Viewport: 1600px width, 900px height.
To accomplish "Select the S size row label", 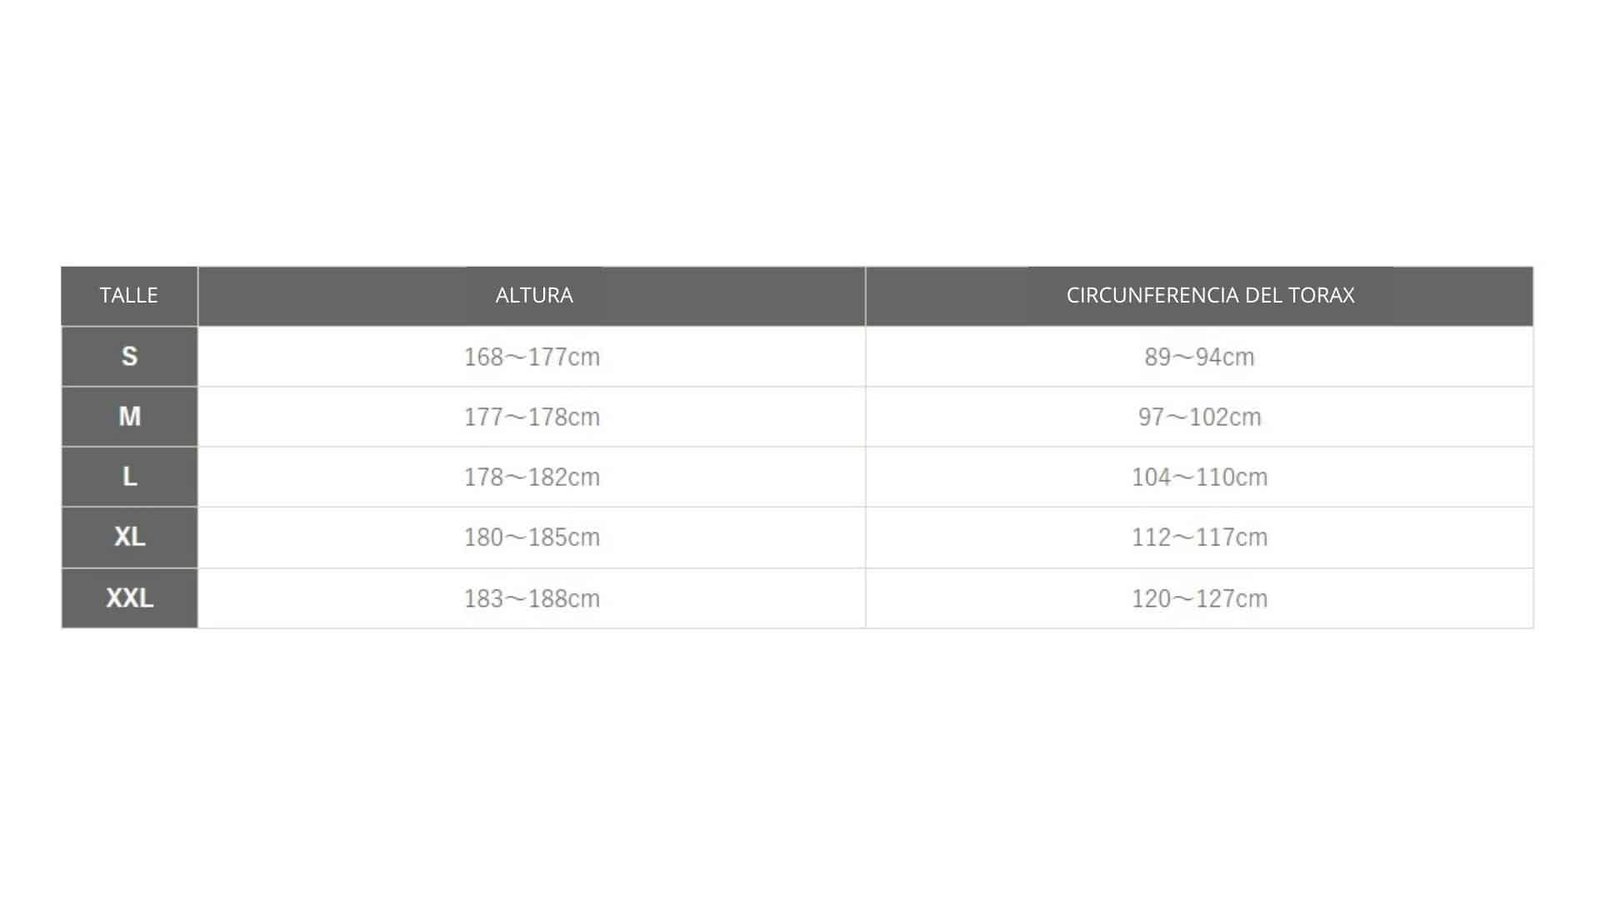I will click(x=129, y=357).
